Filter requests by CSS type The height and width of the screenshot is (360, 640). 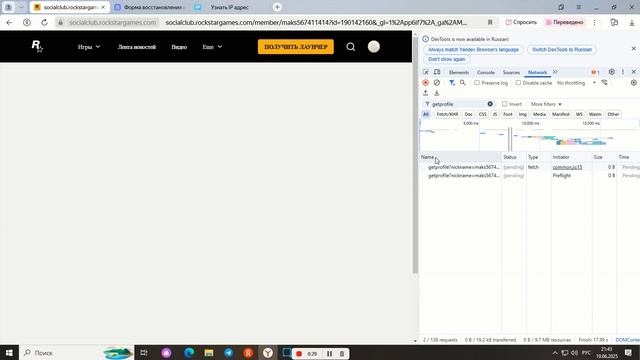point(482,114)
